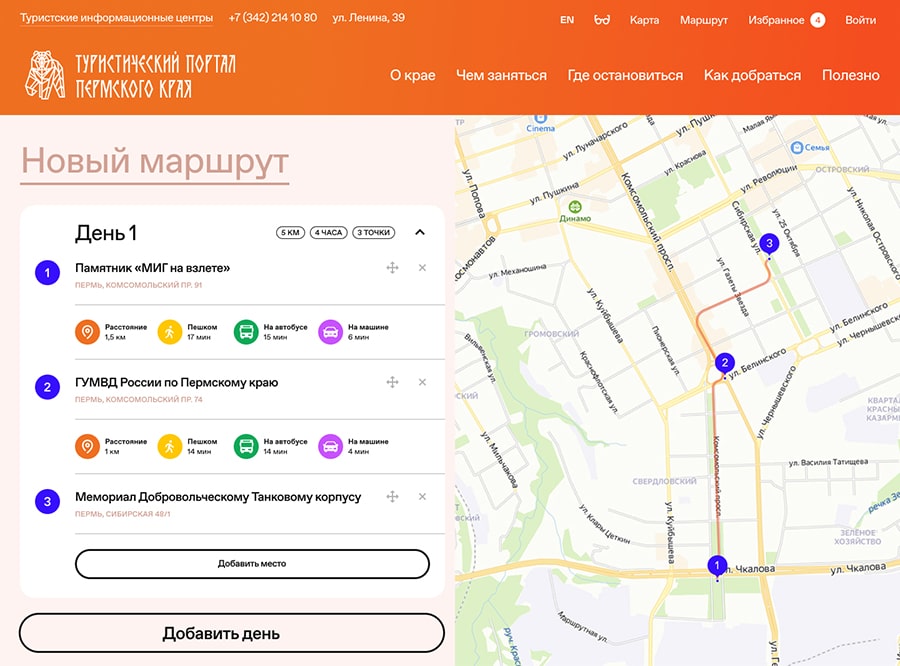Click map marker 3 on the map
The image size is (900, 666).
pos(768,243)
